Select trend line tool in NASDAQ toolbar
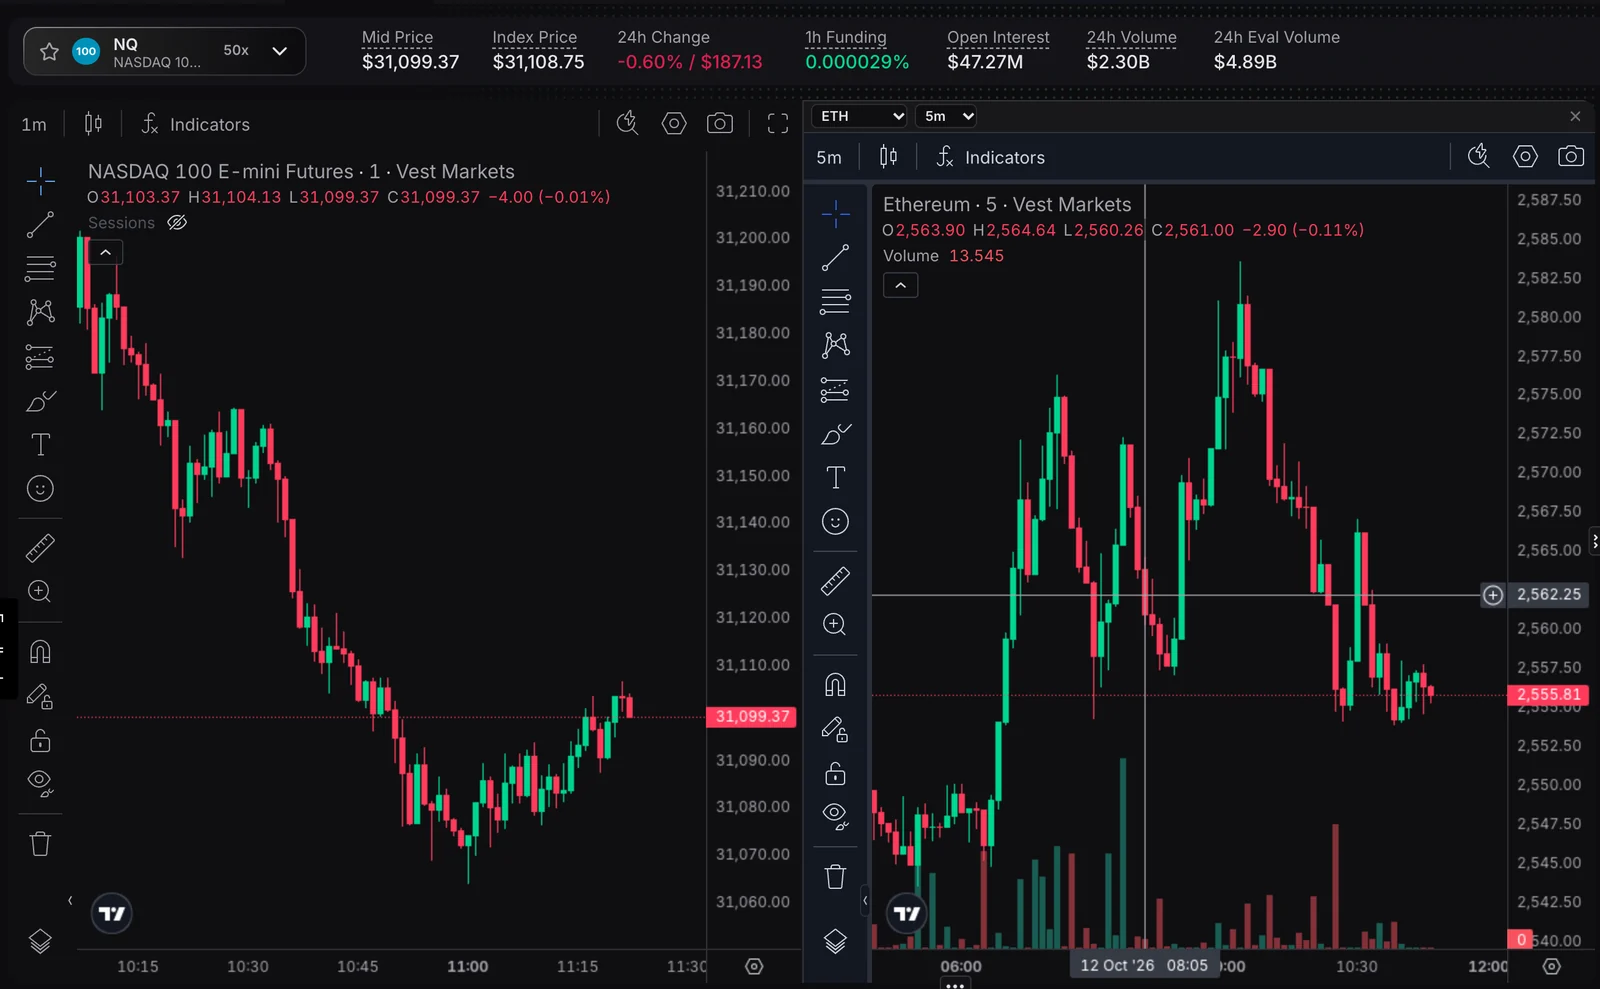The image size is (1600, 989). (40, 225)
